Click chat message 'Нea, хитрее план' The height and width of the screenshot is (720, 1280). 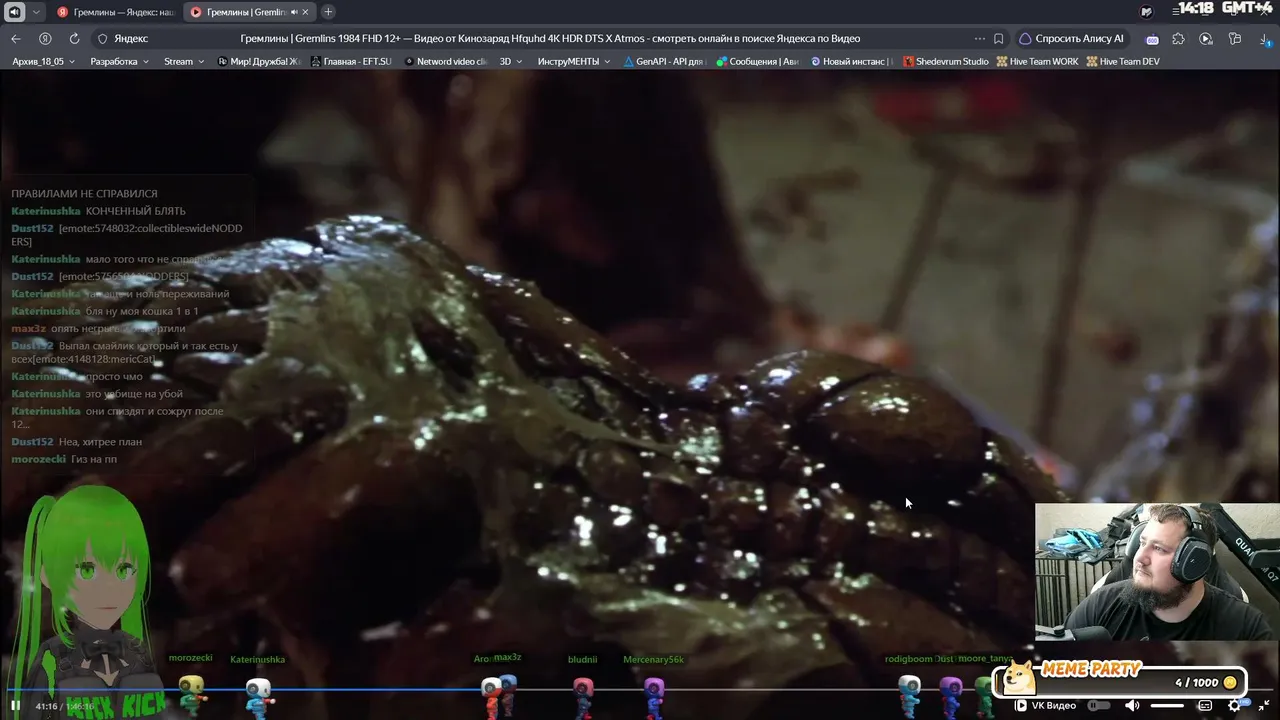tap(100, 442)
